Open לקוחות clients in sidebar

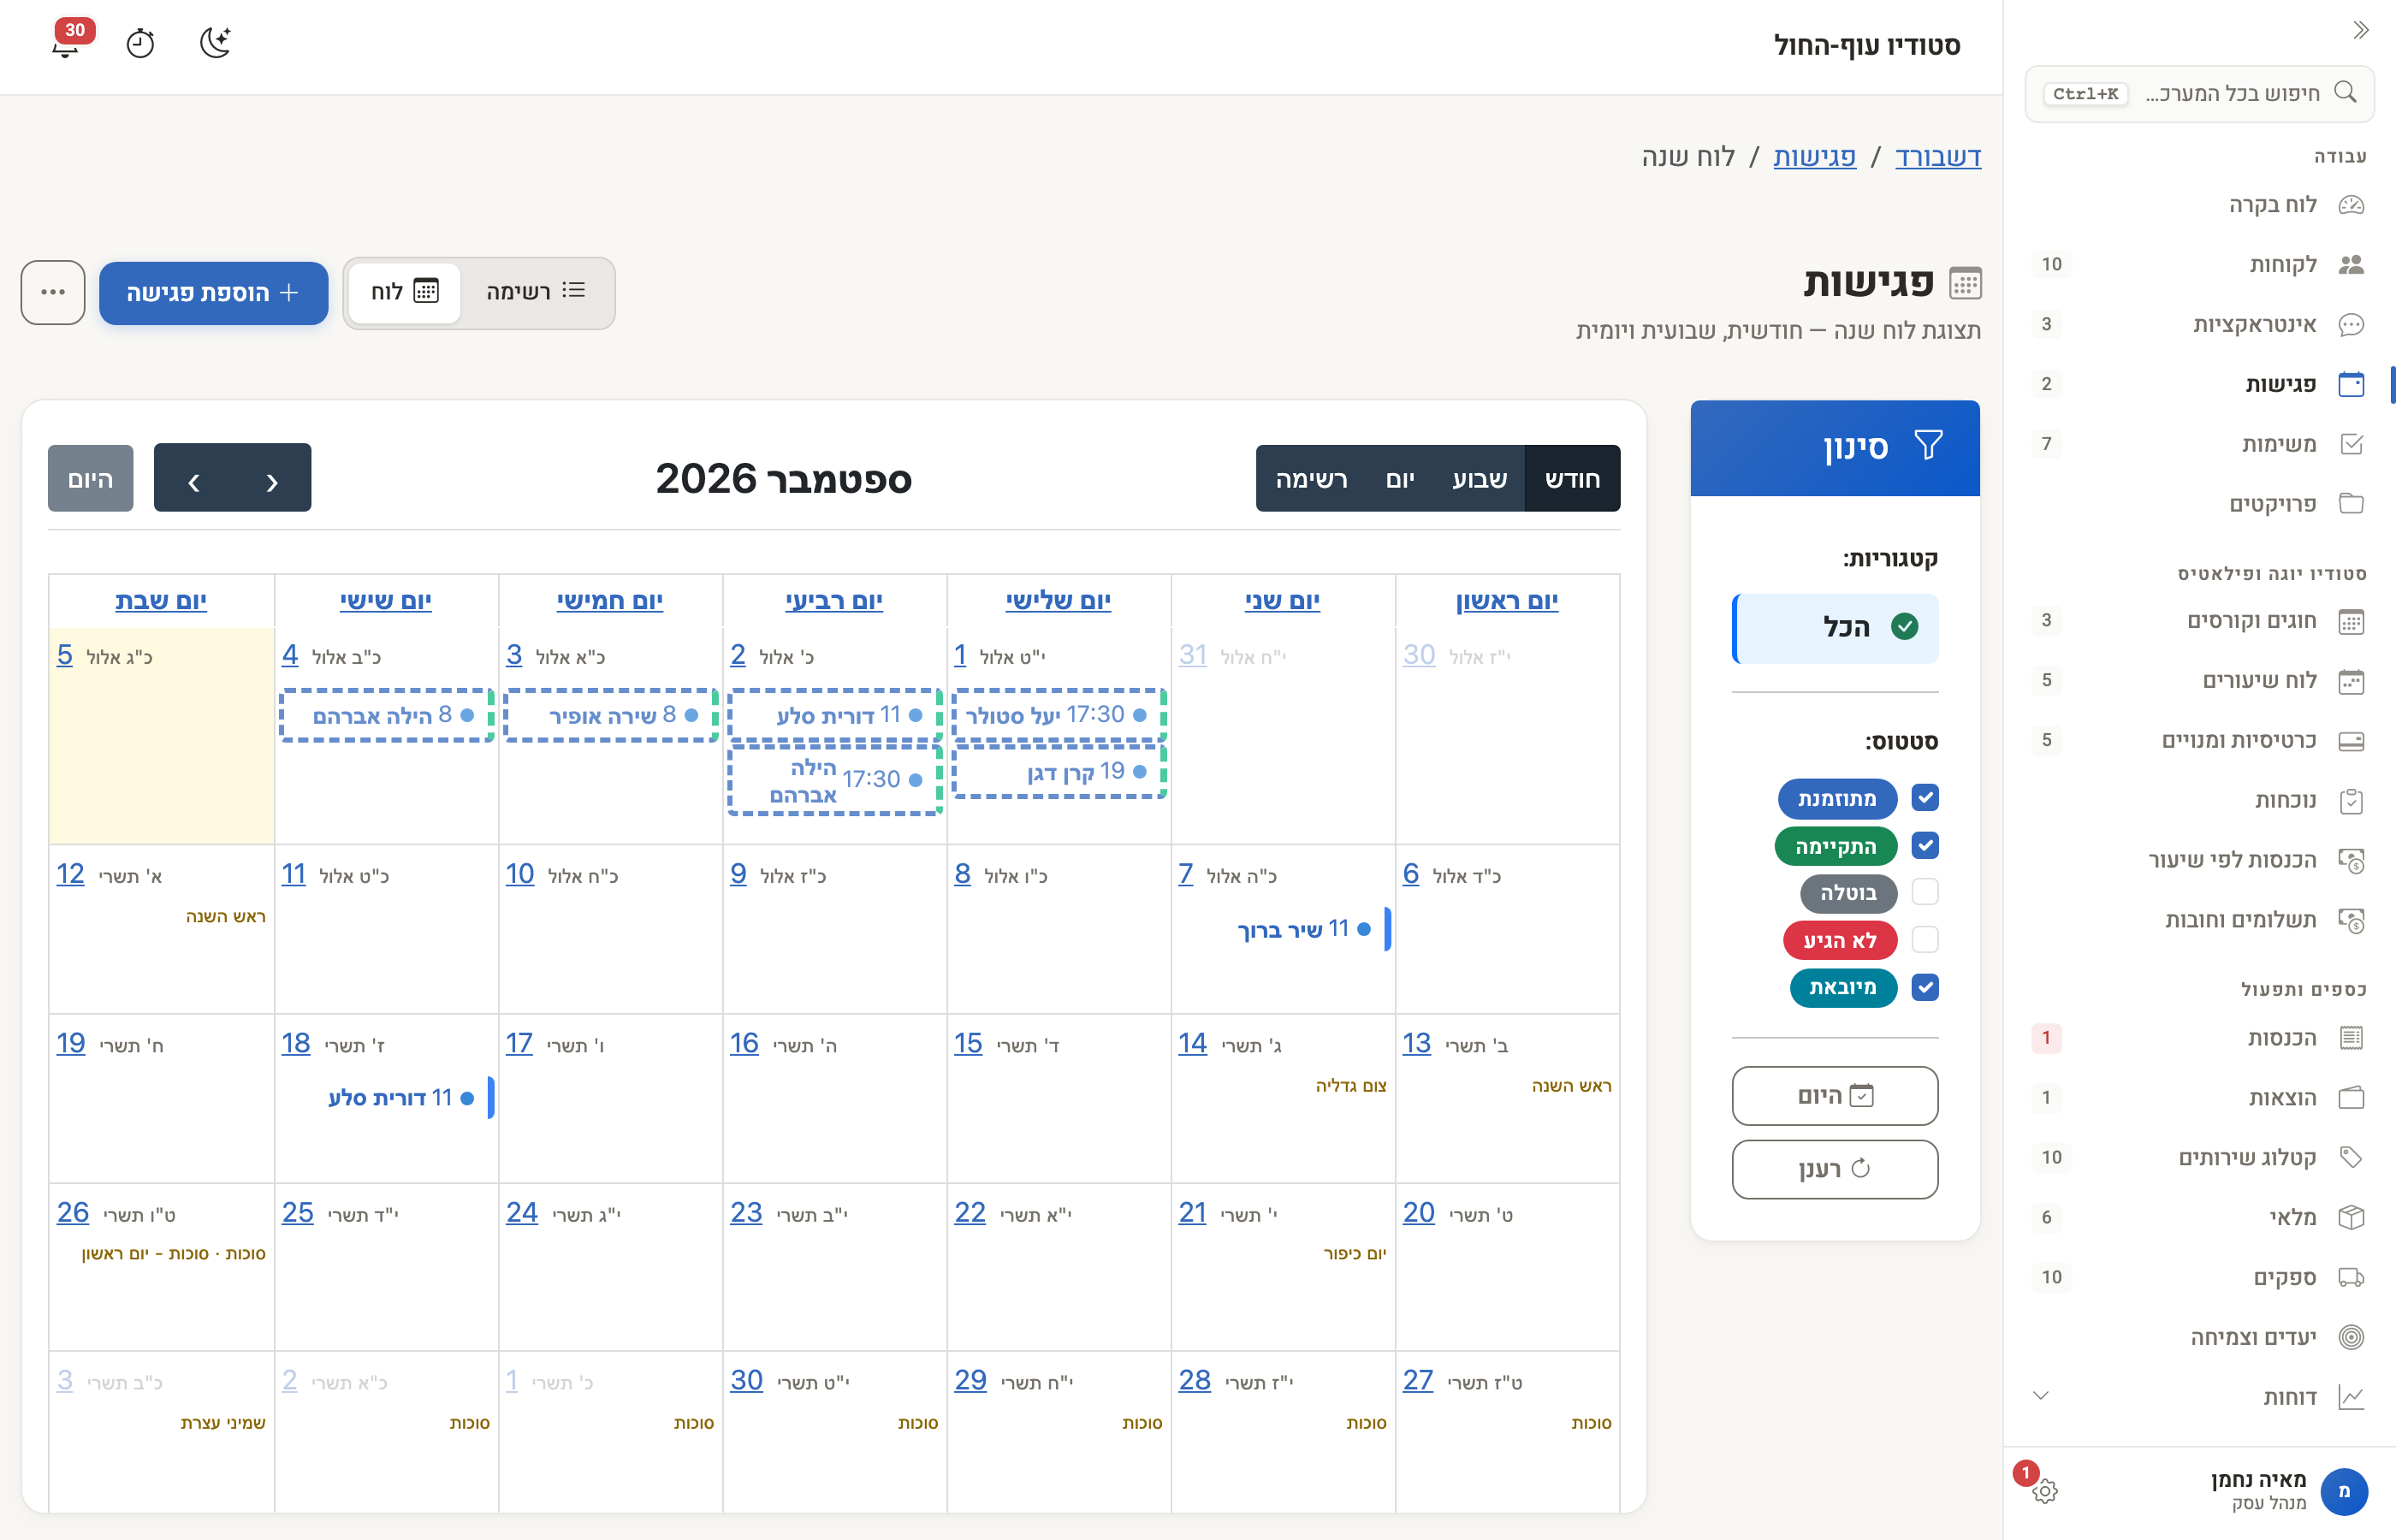(2199, 265)
